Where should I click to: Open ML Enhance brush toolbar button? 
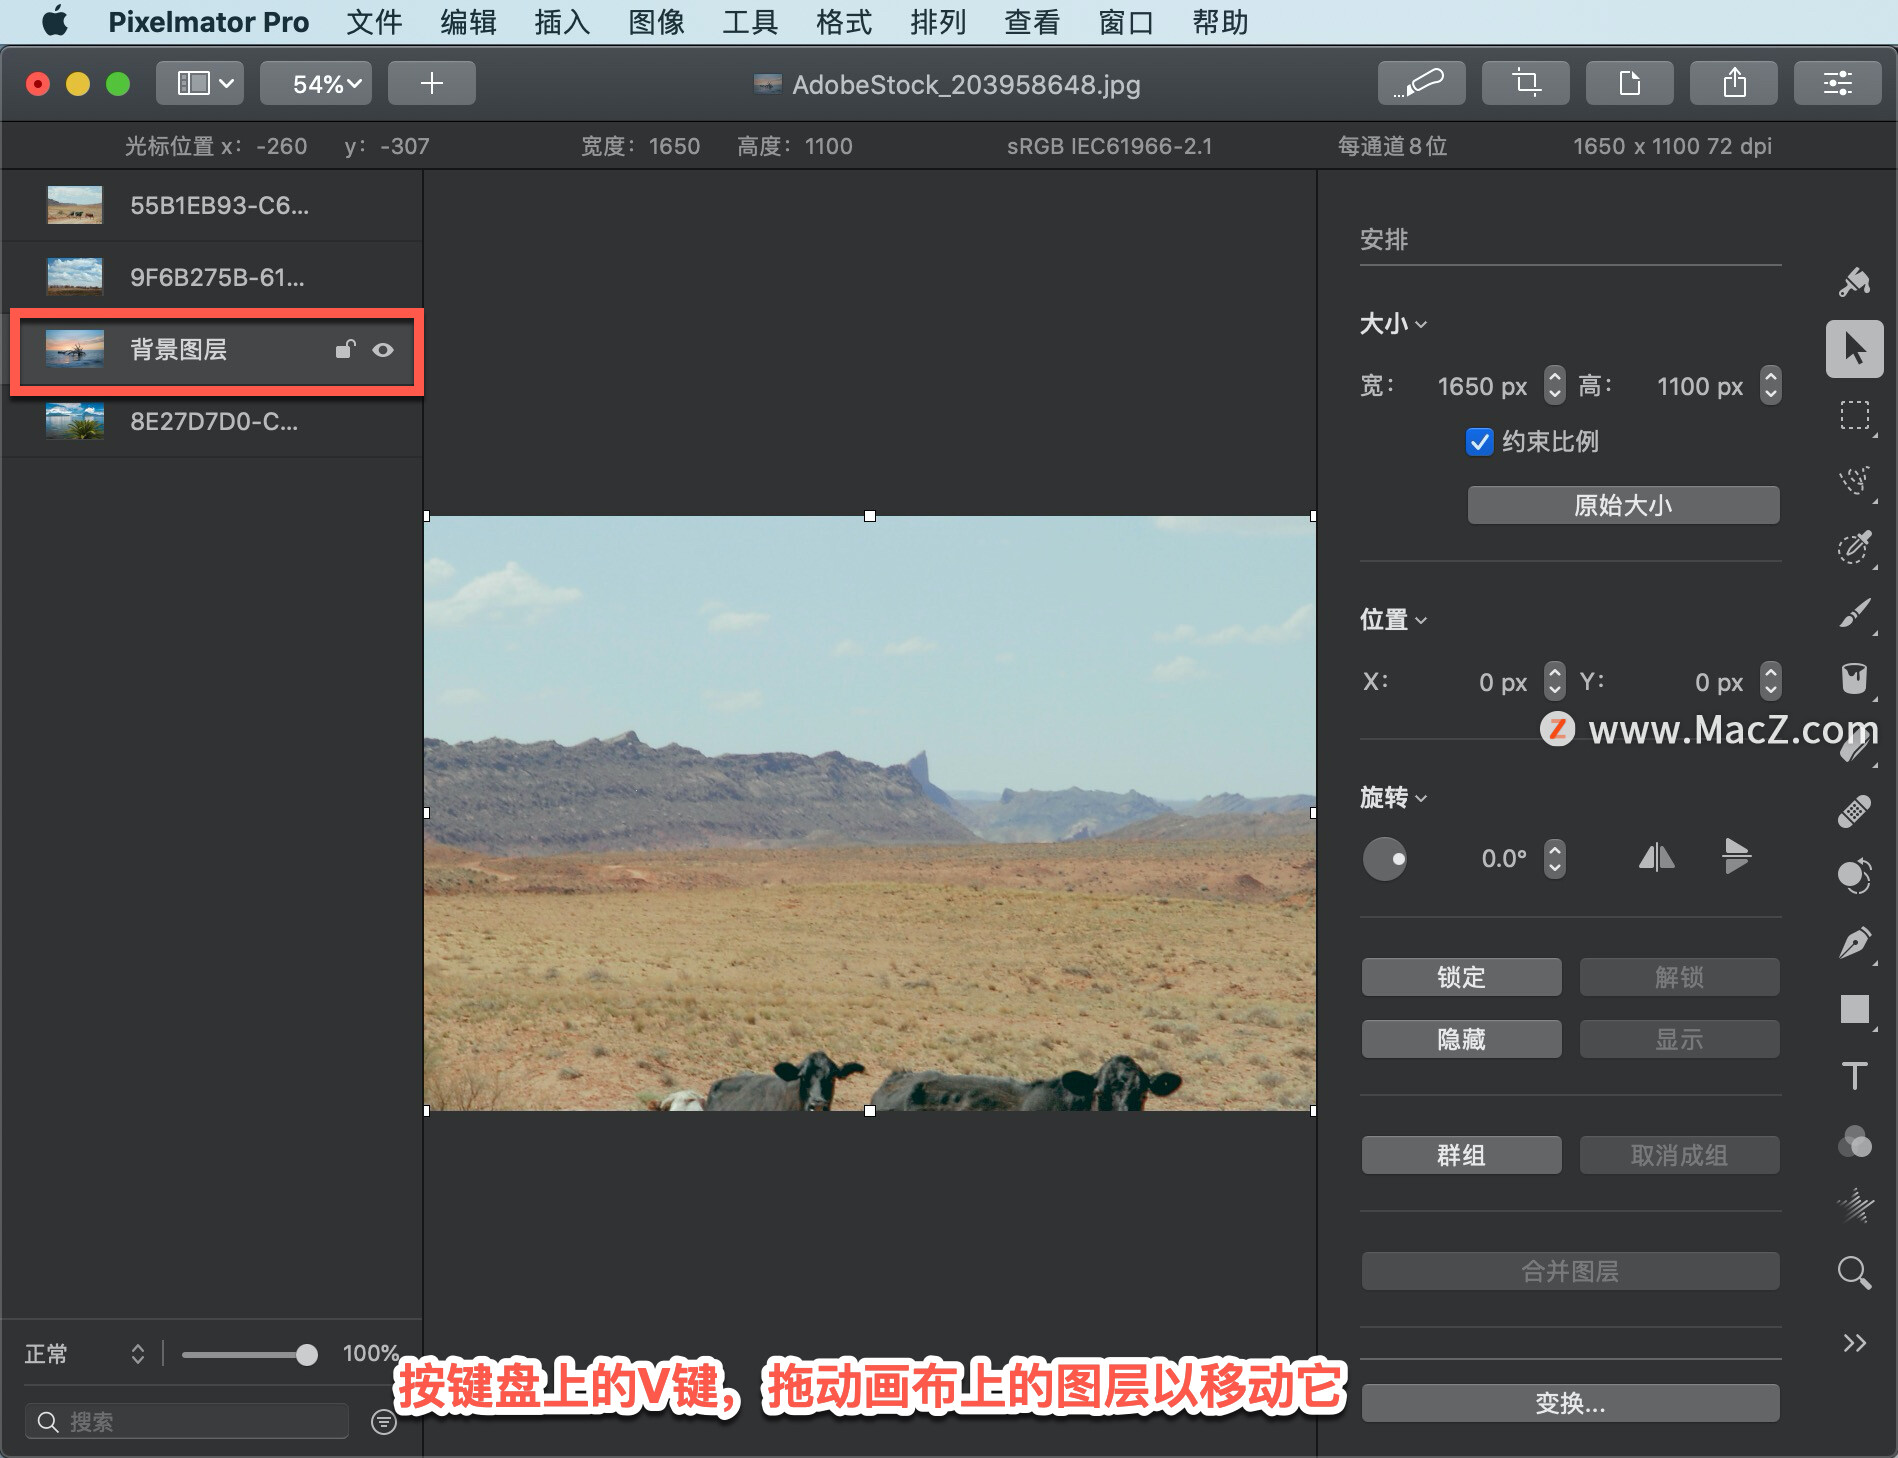pos(1421,83)
